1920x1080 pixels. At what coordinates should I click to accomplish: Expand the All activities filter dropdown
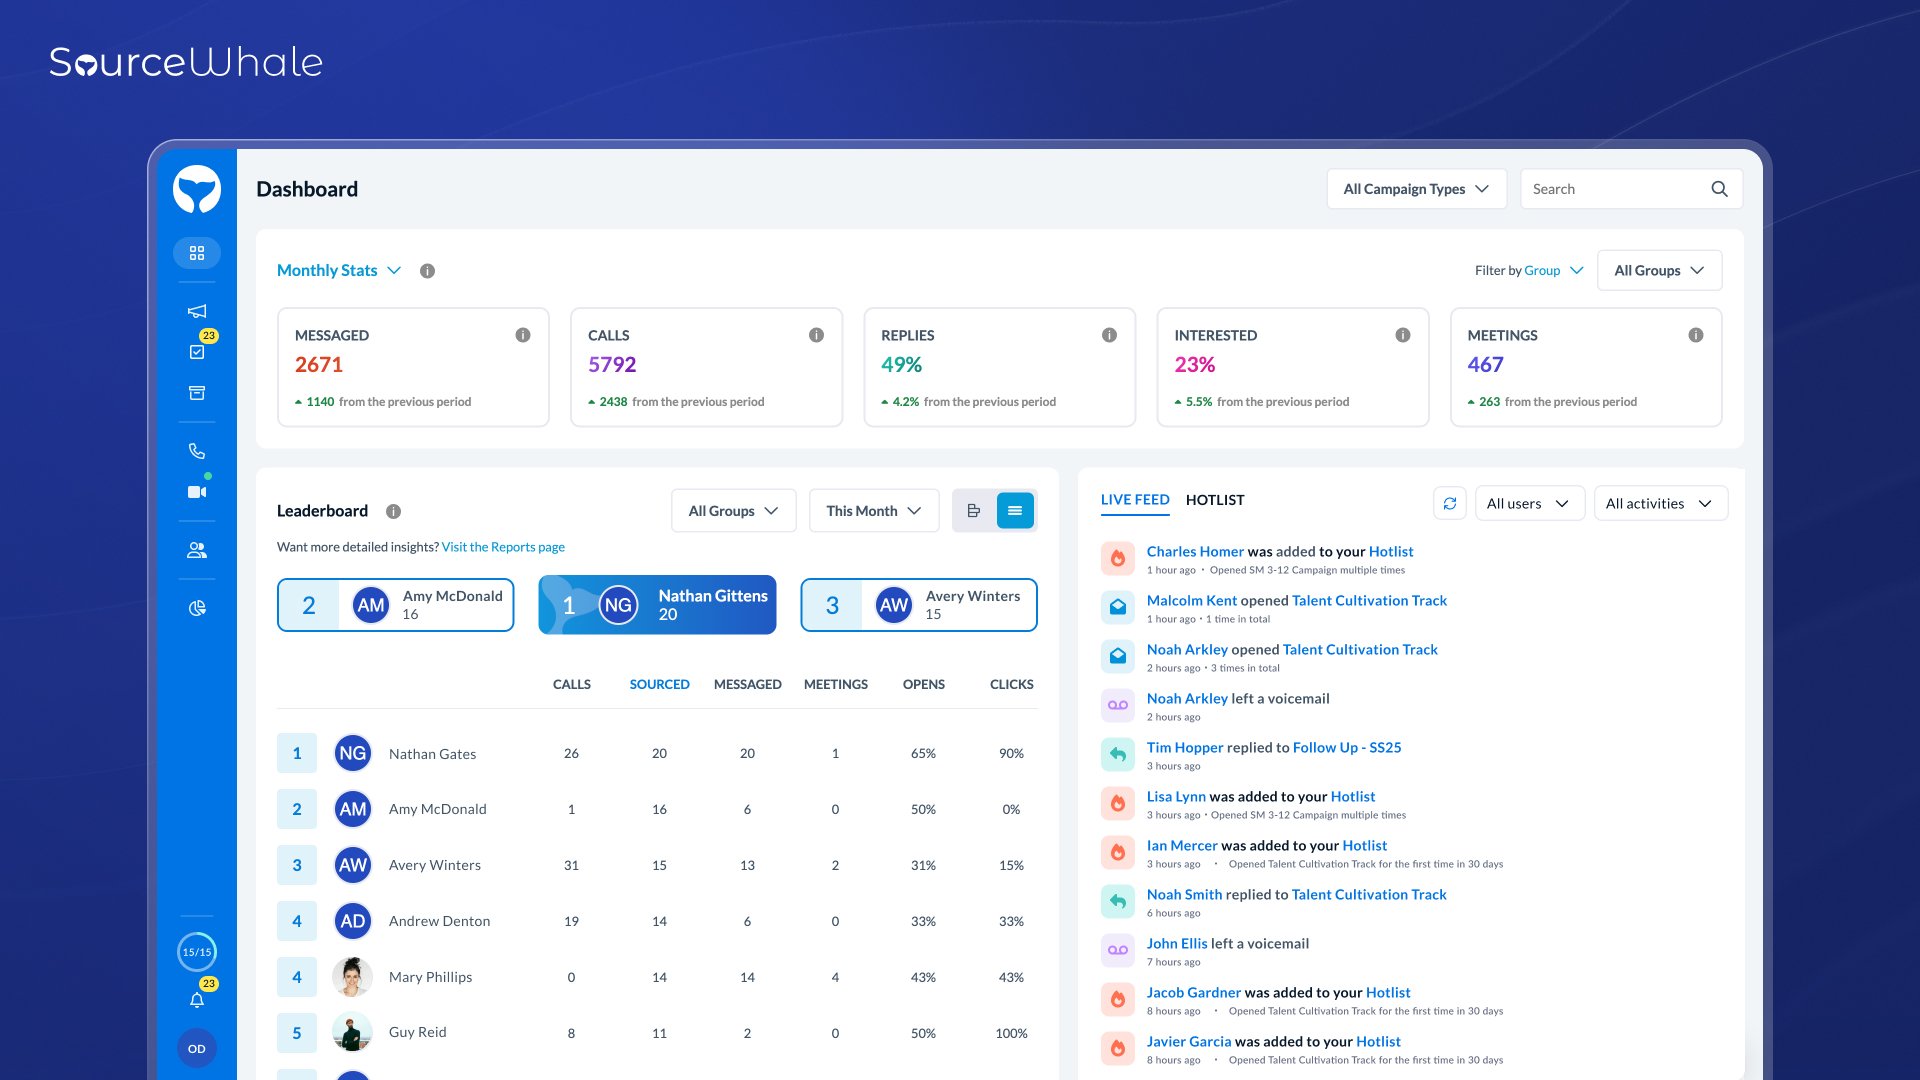click(1659, 503)
